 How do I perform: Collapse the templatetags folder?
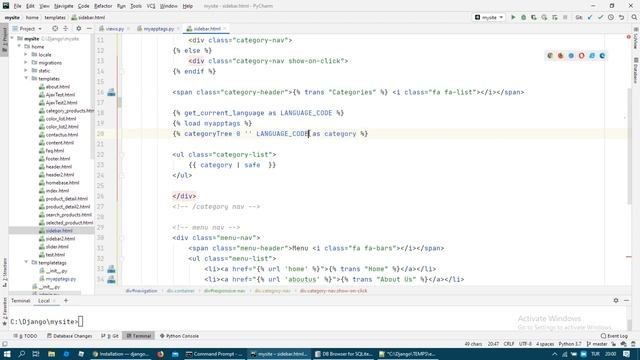[26, 262]
